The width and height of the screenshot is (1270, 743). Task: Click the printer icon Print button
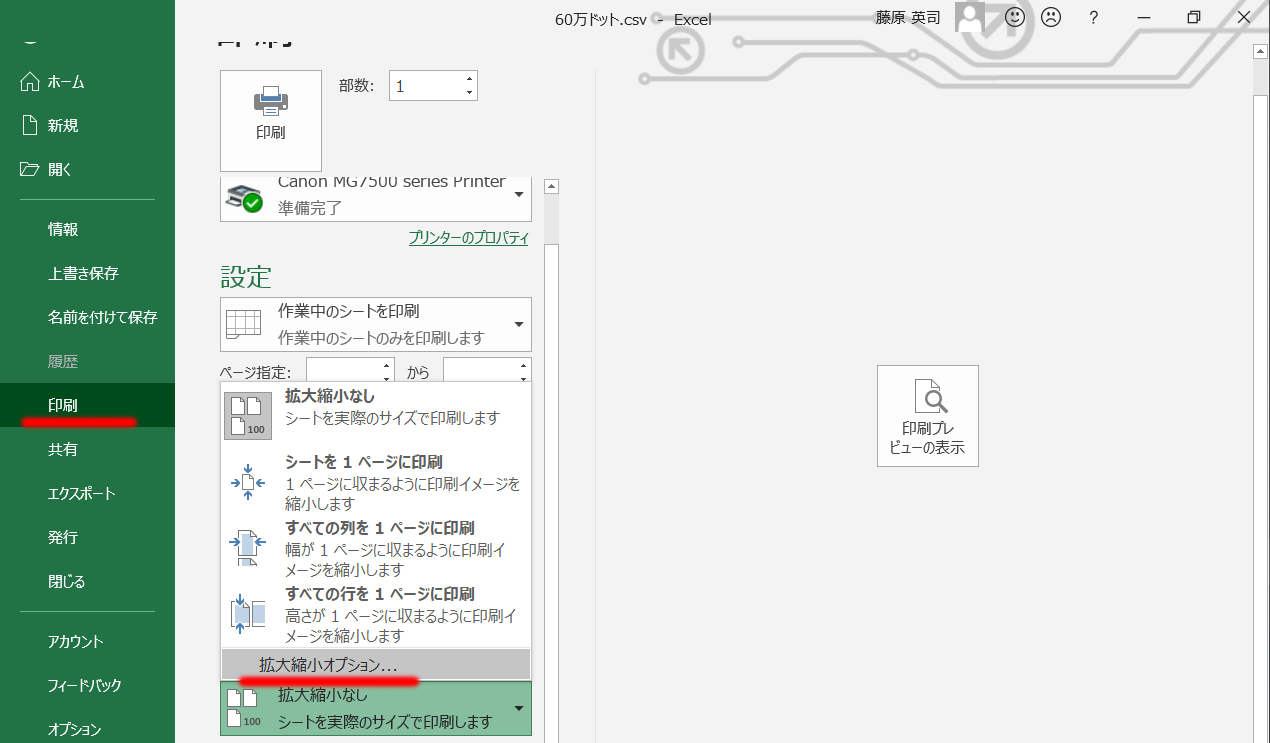(x=270, y=119)
